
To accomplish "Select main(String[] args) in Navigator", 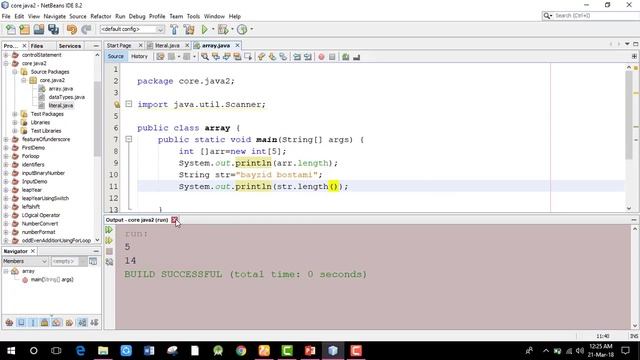I will [52, 280].
